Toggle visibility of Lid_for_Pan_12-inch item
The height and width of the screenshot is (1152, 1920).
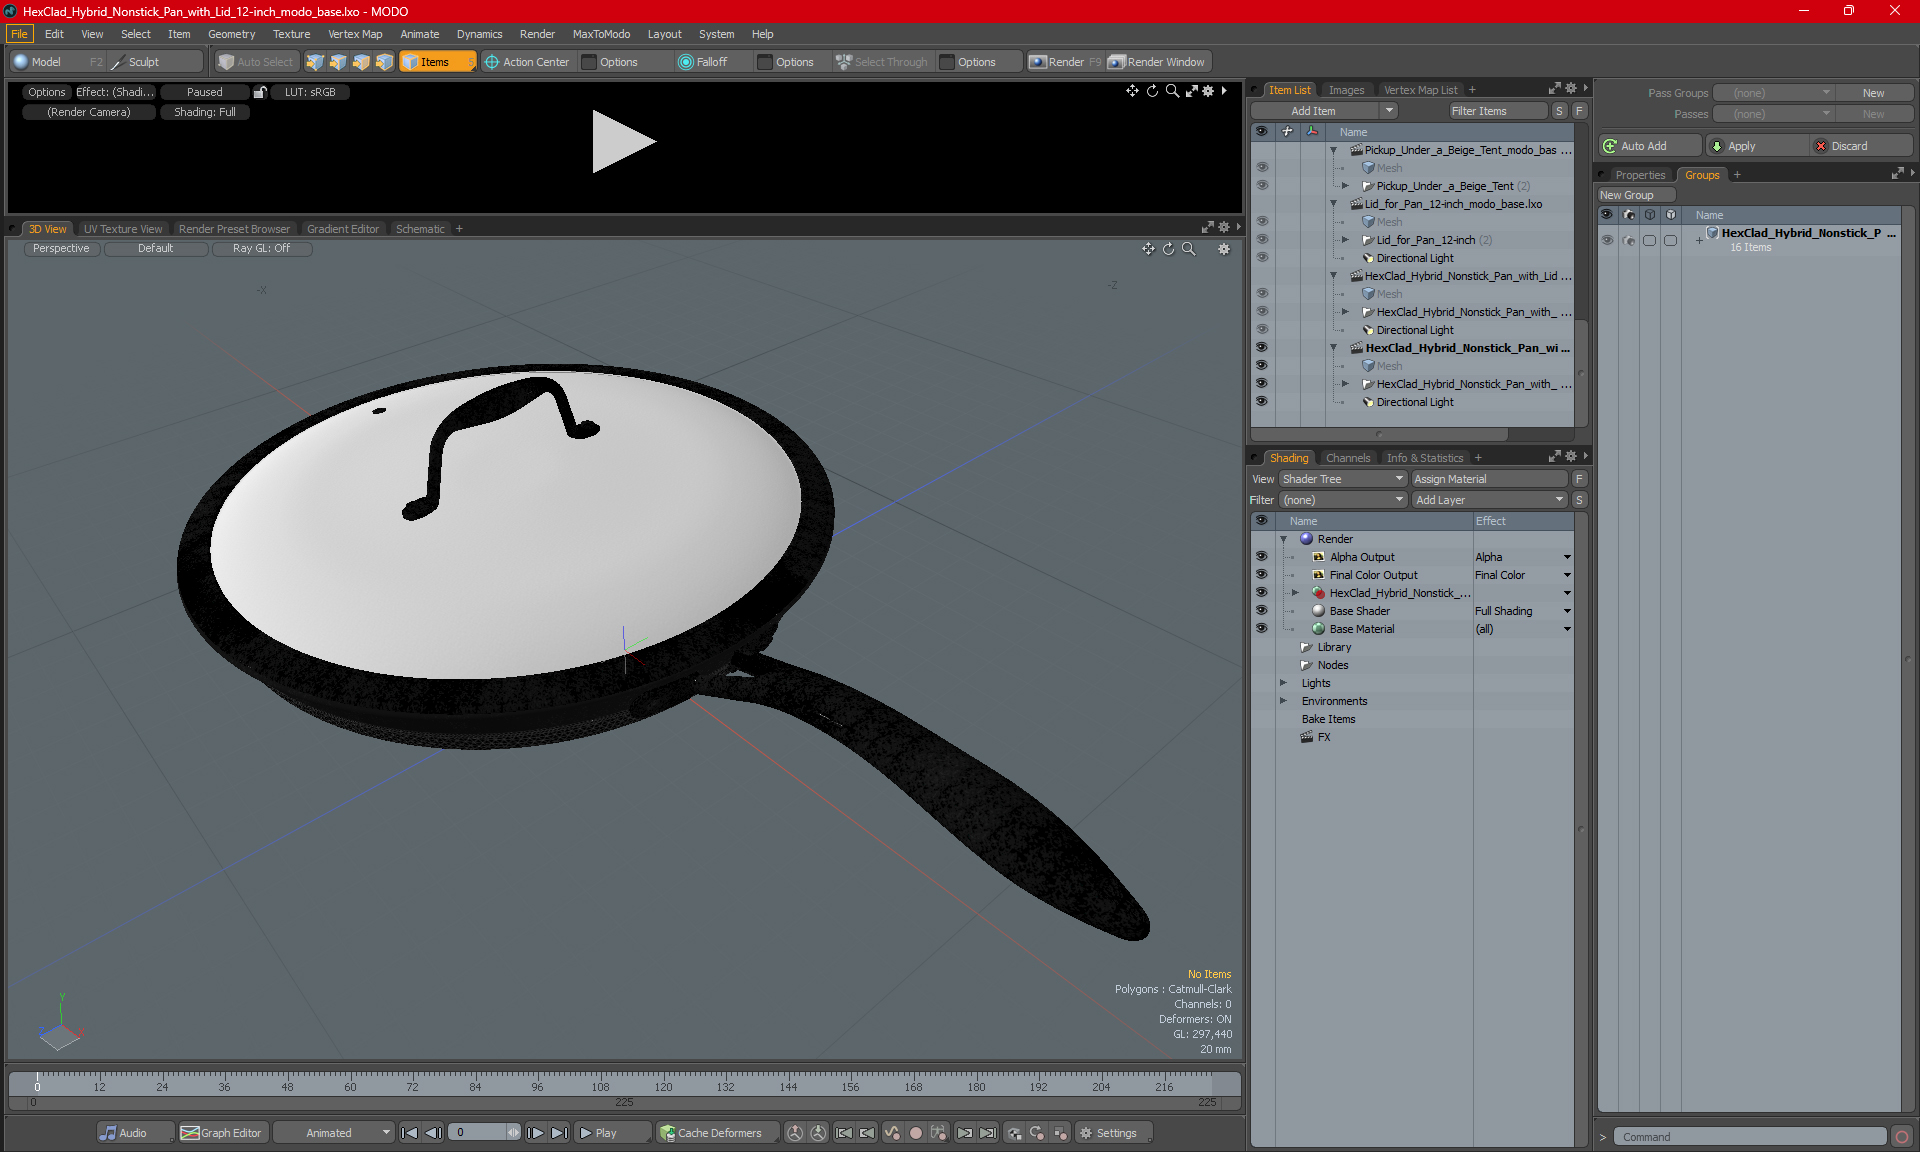[1262, 240]
